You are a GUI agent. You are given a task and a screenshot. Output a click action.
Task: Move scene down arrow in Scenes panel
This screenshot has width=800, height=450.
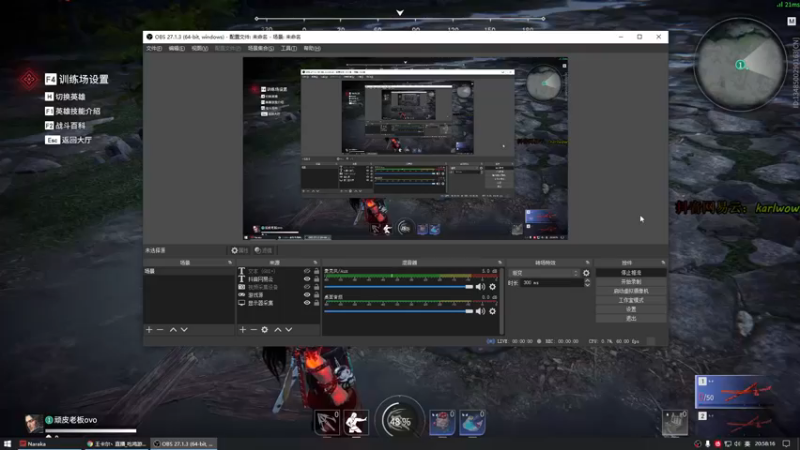tap(184, 330)
